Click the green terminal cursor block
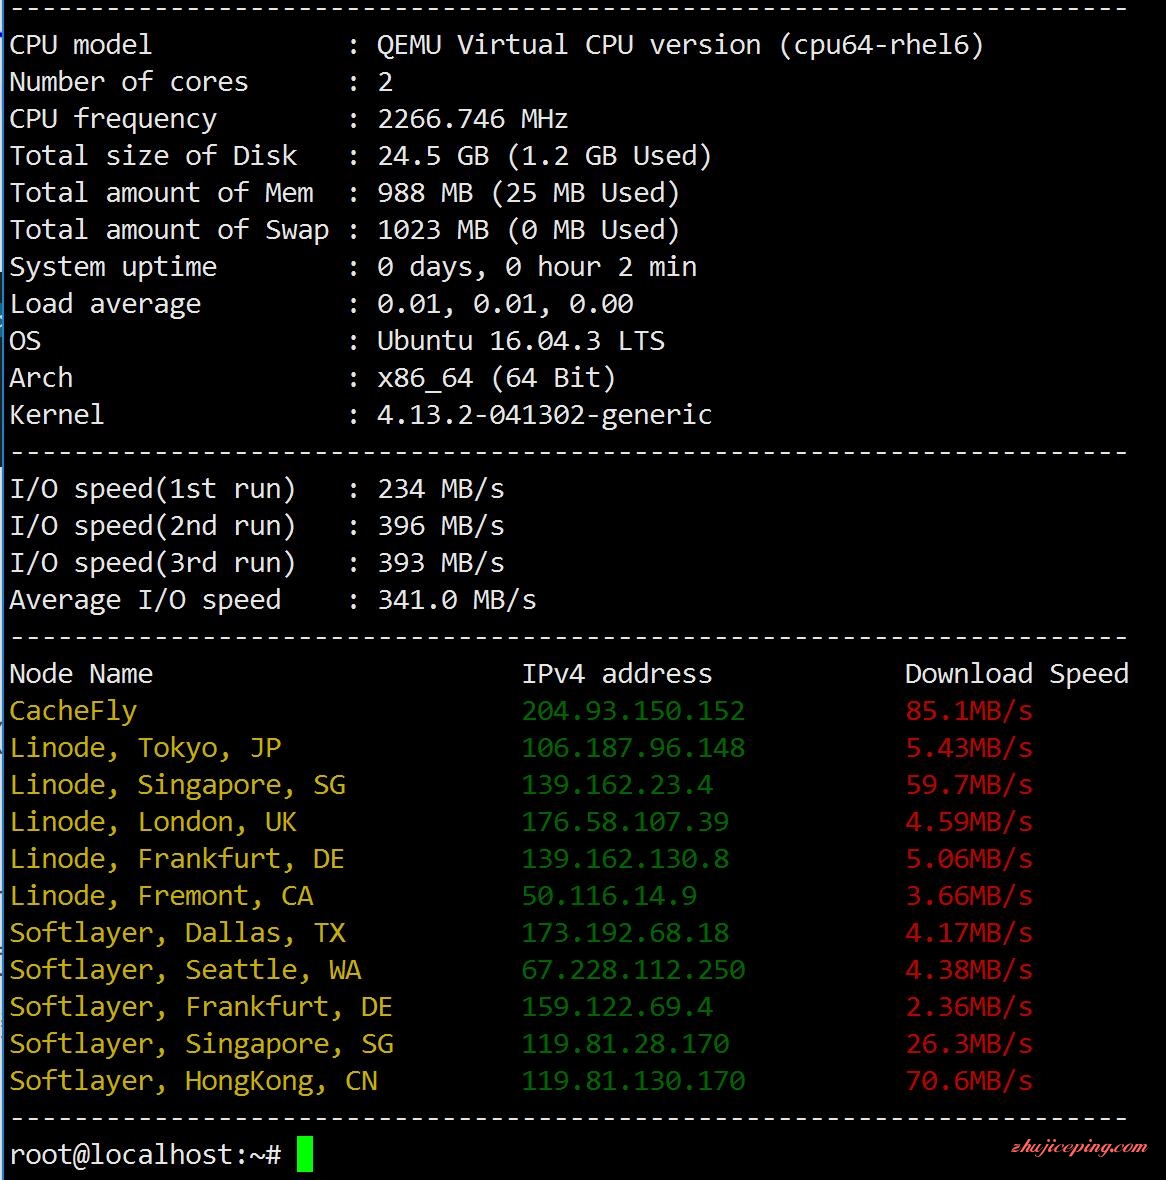The width and height of the screenshot is (1166, 1180). [x=305, y=1154]
